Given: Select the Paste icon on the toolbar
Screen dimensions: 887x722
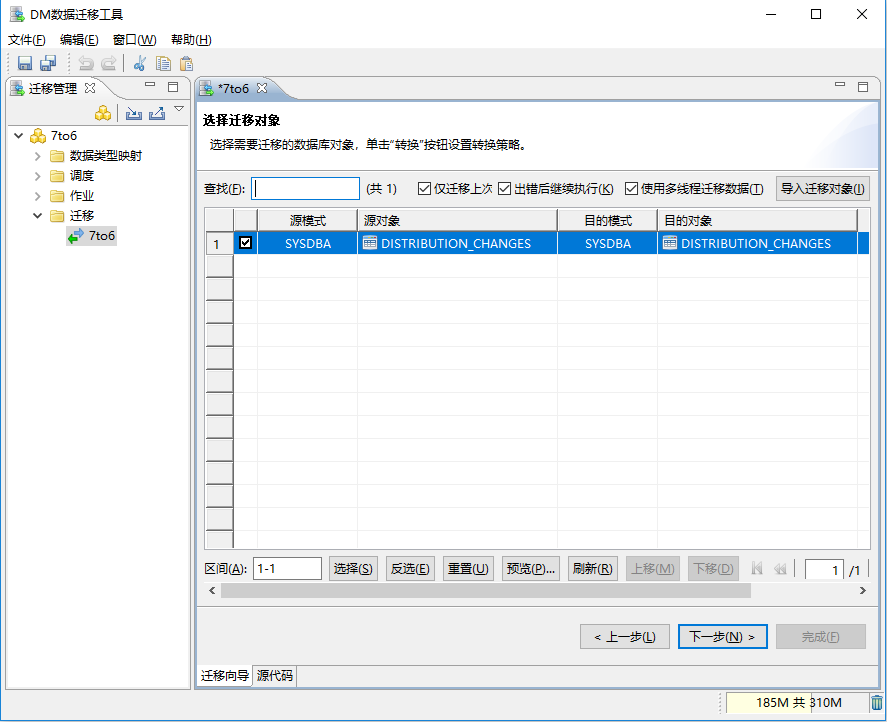Looking at the screenshot, I should [x=186, y=63].
